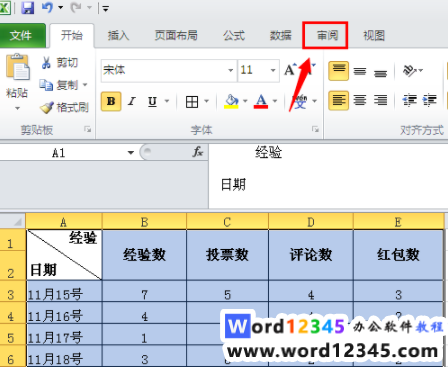Expand the font name dropdown arrow
This screenshot has height=367, width=448.
(231, 70)
